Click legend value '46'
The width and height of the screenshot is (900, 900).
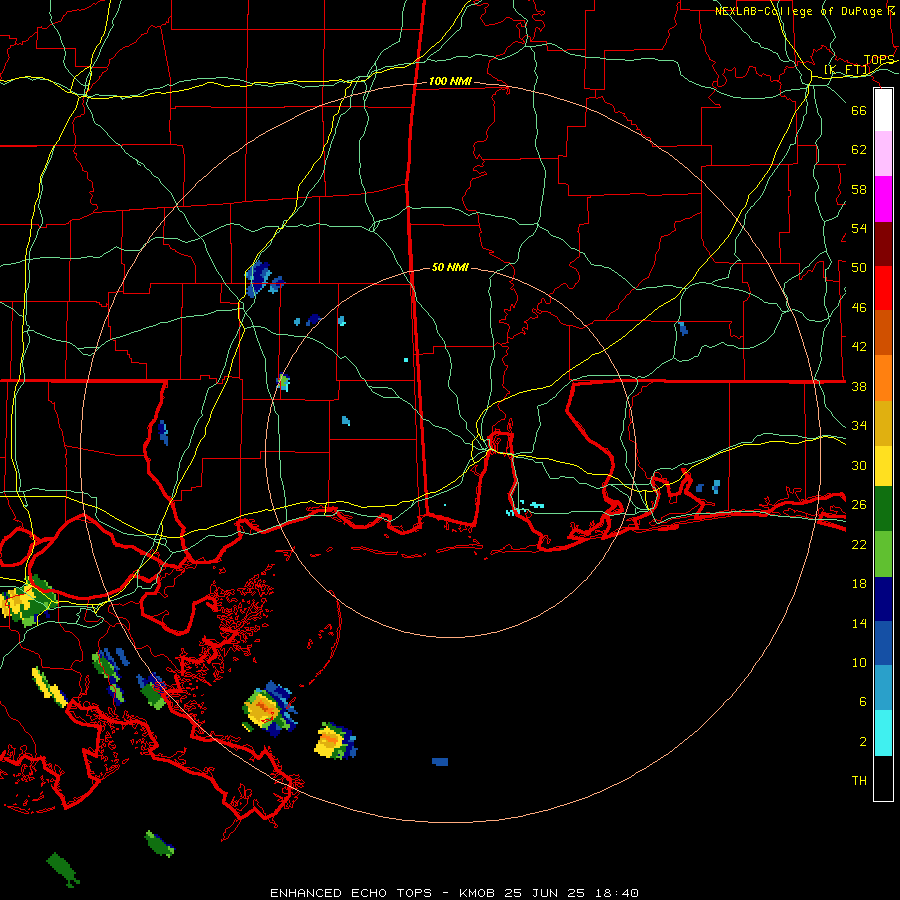859,308
